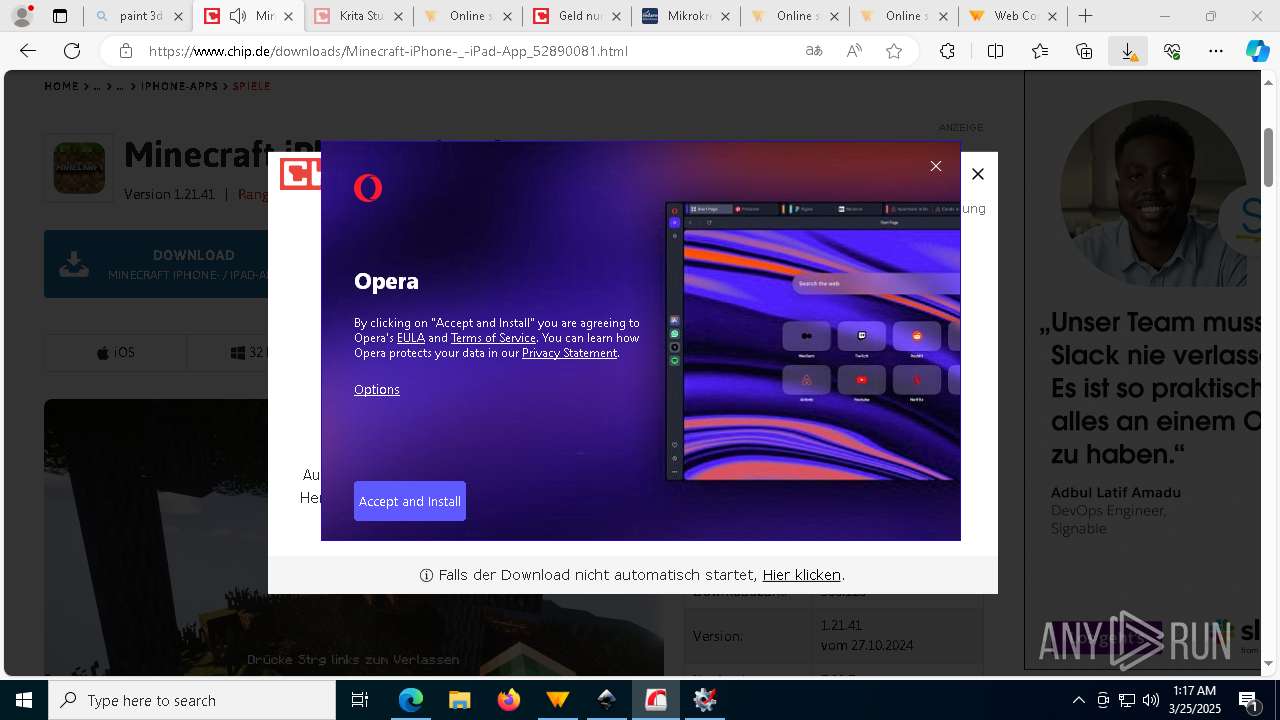1280x720 pixels.
Task: Click the Opera logo in installer
Action: [368, 187]
